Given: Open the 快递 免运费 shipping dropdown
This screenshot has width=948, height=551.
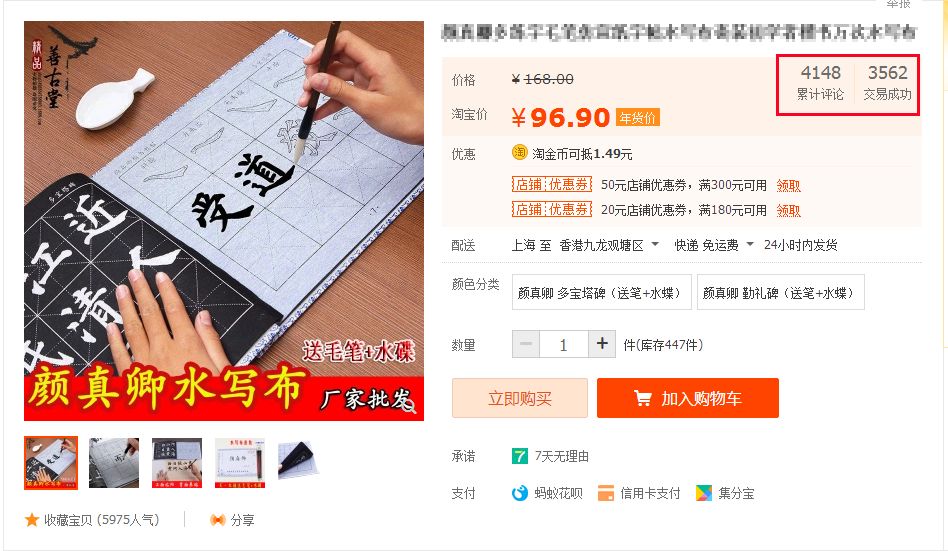Looking at the screenshot, I should (x=714, y=245).
